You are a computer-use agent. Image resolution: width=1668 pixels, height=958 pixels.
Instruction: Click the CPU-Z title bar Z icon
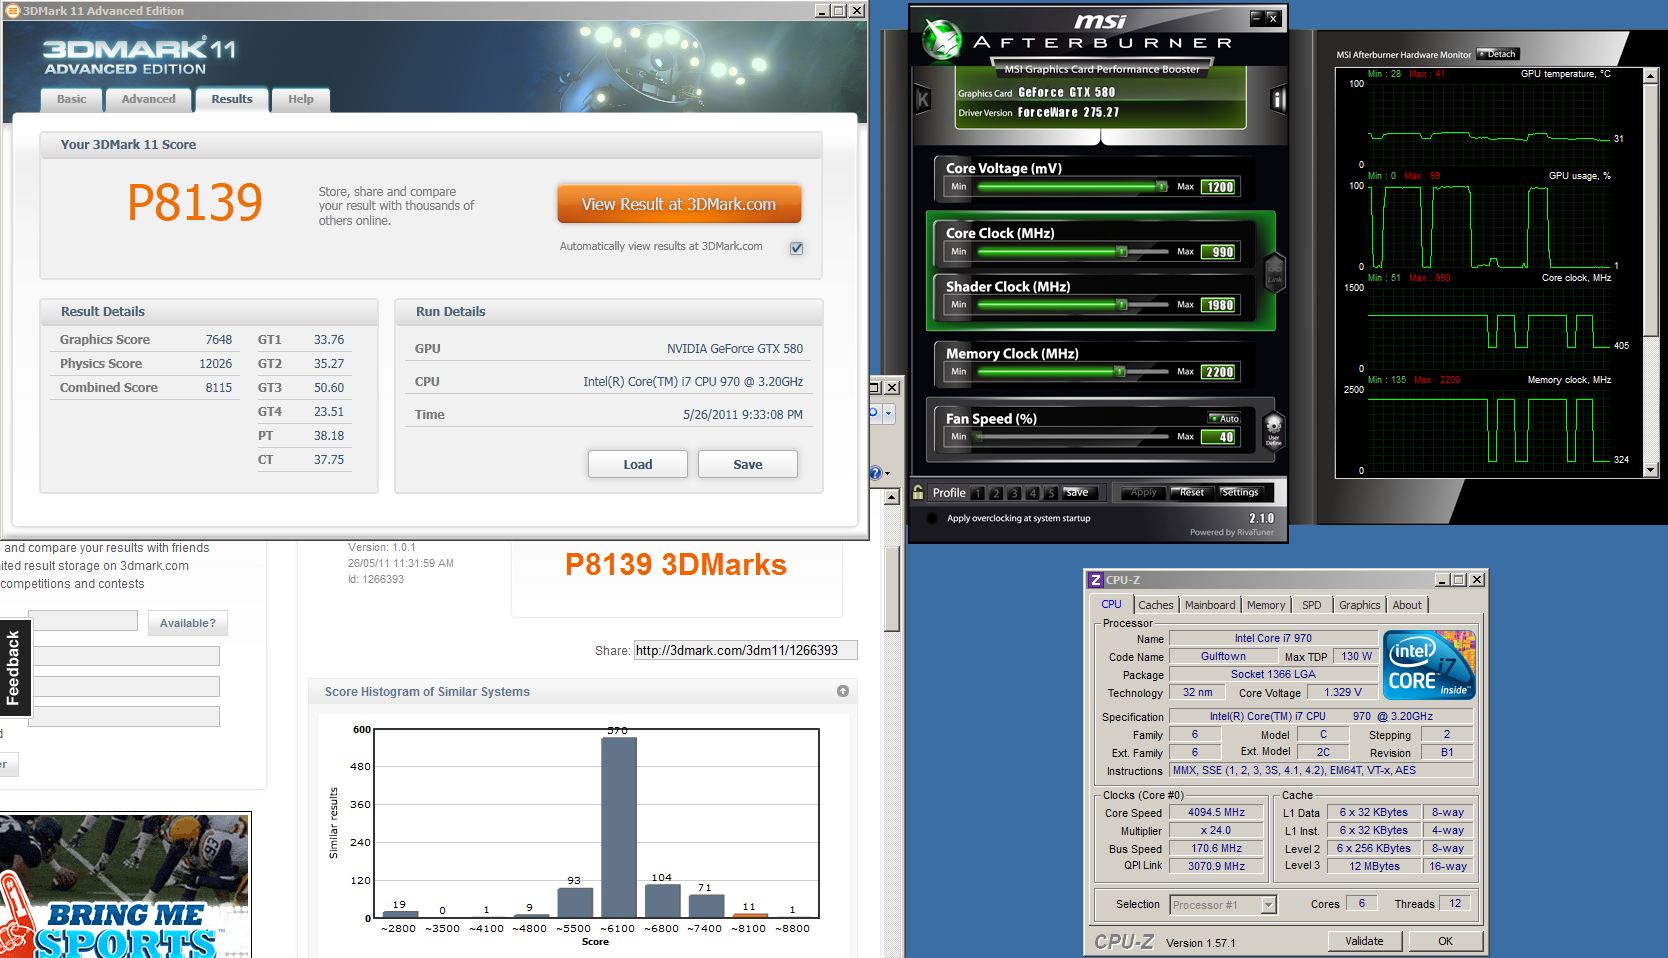1095,580
